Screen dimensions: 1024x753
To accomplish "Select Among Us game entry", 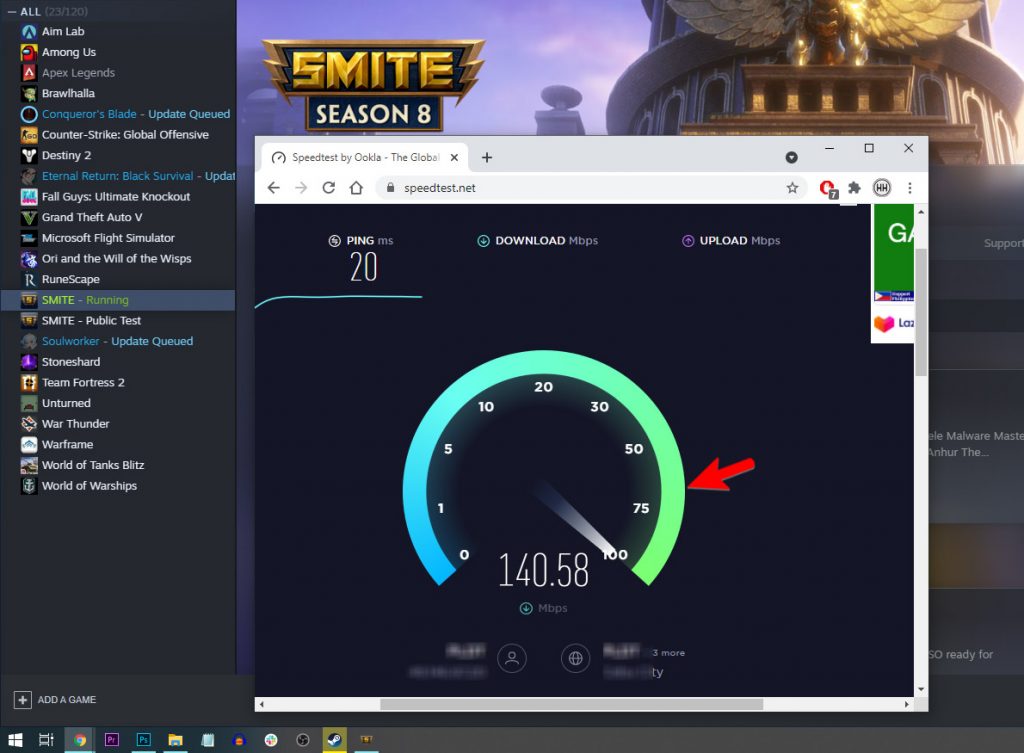I will click(69, 52).
